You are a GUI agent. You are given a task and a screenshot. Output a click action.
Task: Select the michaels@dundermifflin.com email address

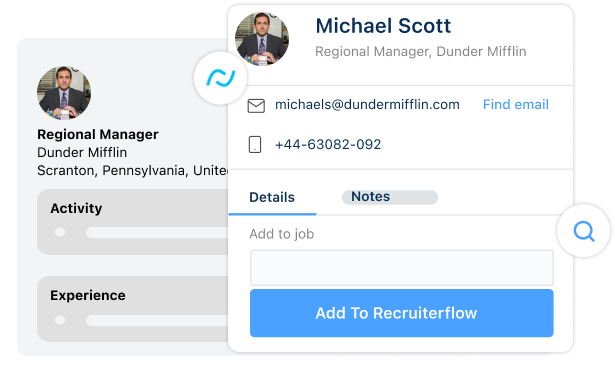367,104
